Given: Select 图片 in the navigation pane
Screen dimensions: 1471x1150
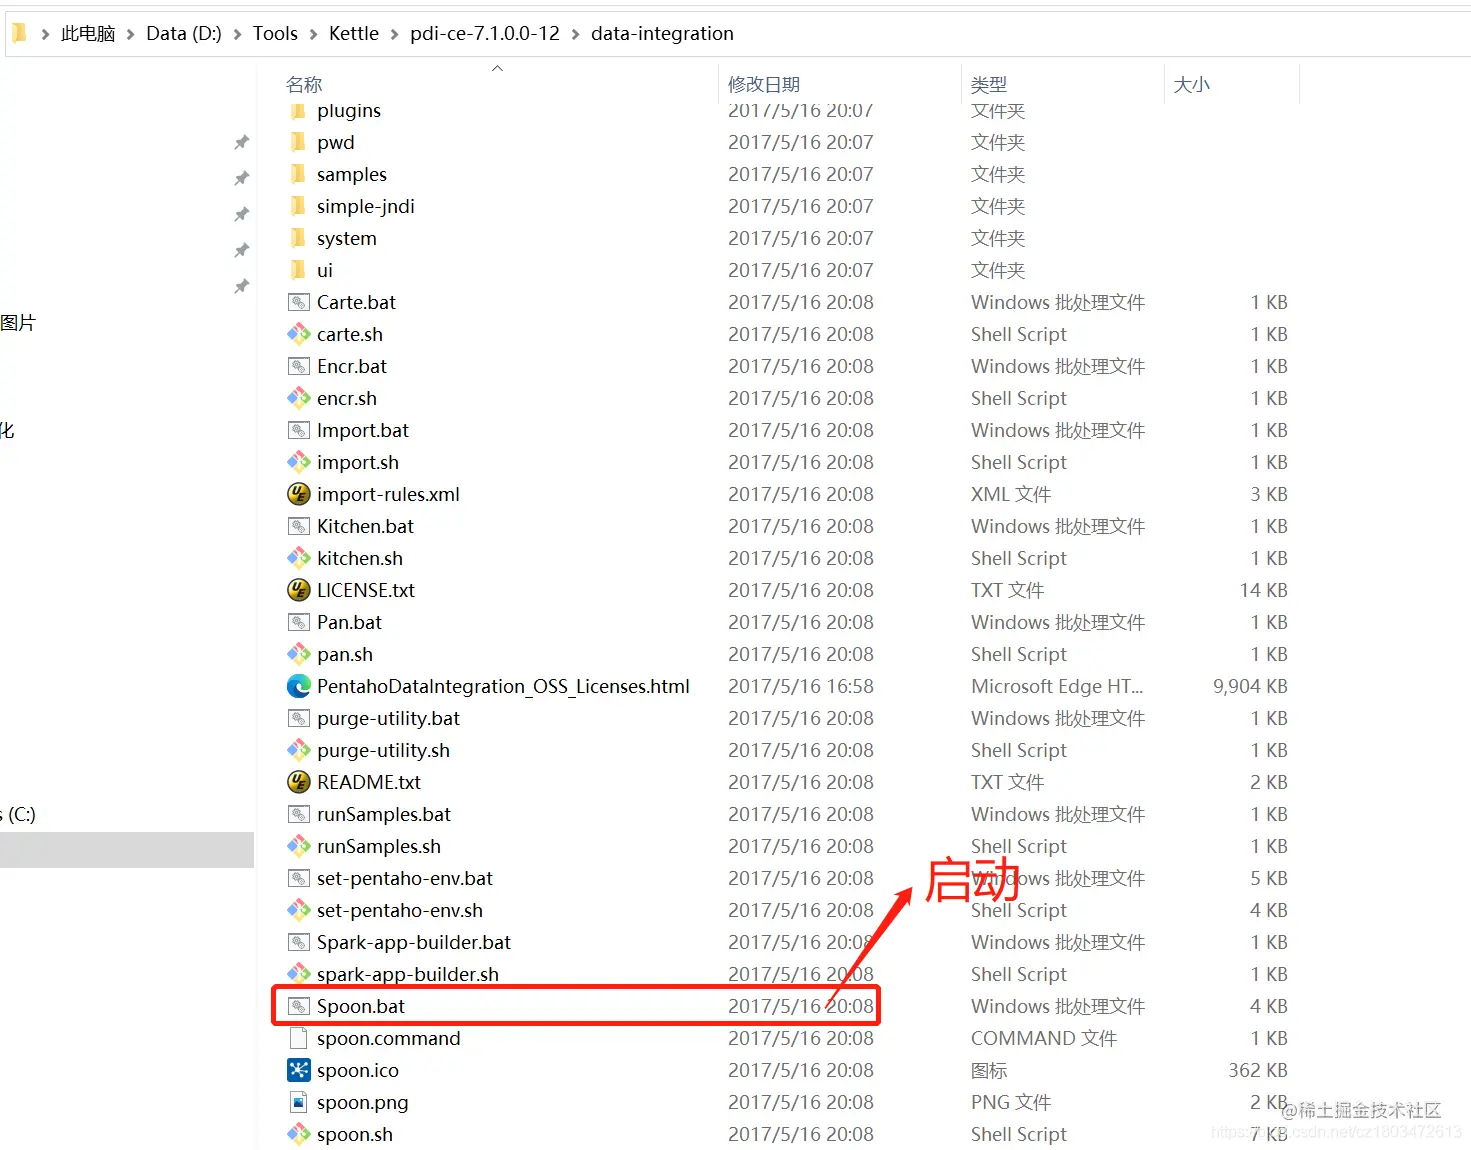Looking at the screenshot, I should click(x=18, y=323).
